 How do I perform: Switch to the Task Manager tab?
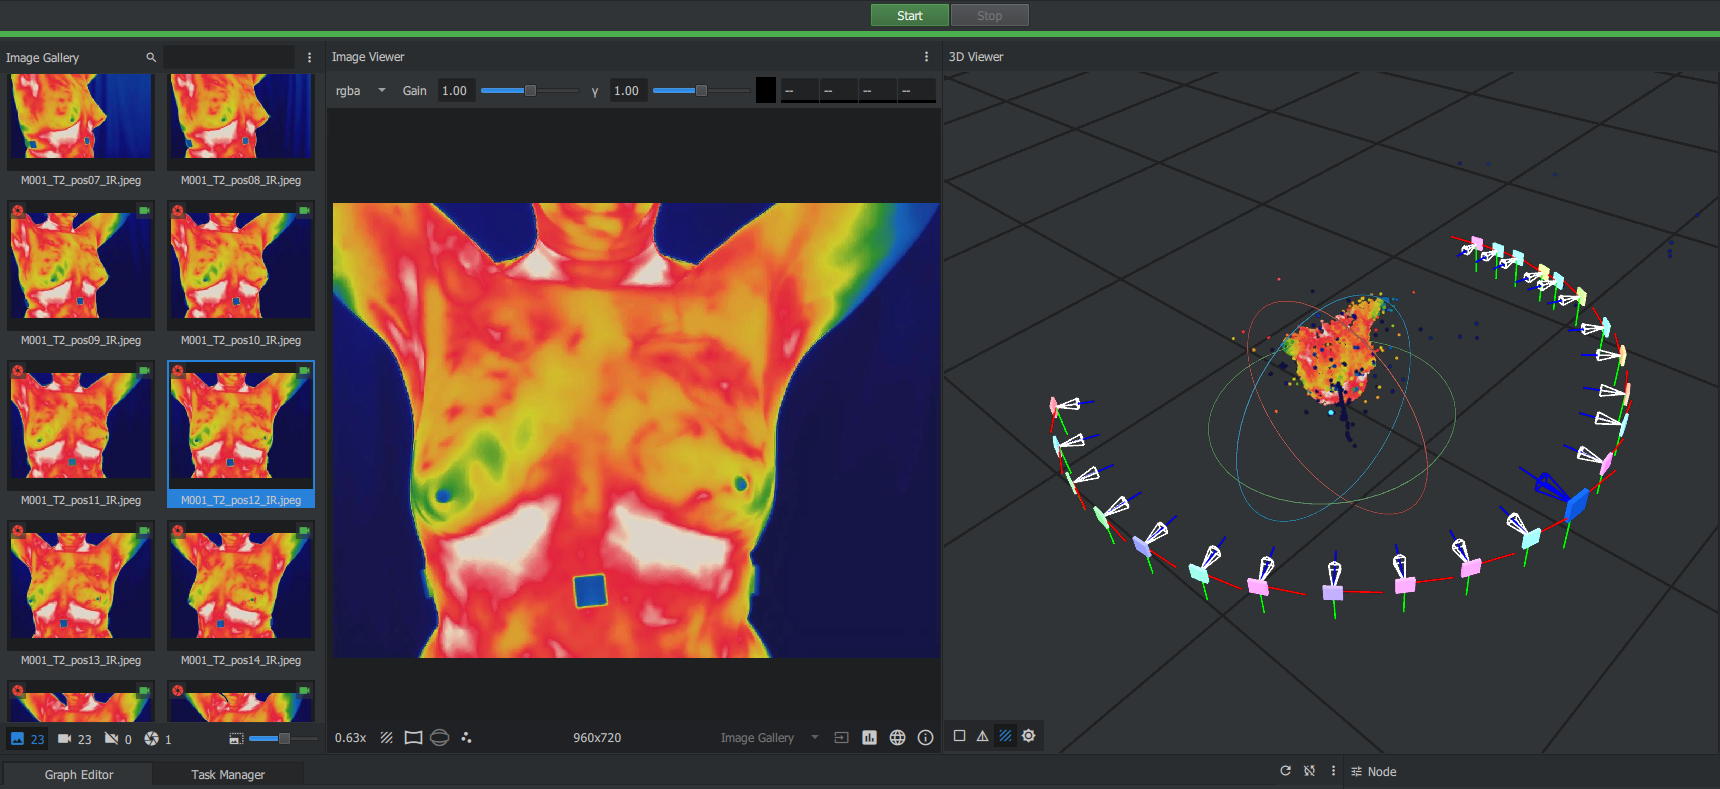pyautogui.click(x=228, y=774)
